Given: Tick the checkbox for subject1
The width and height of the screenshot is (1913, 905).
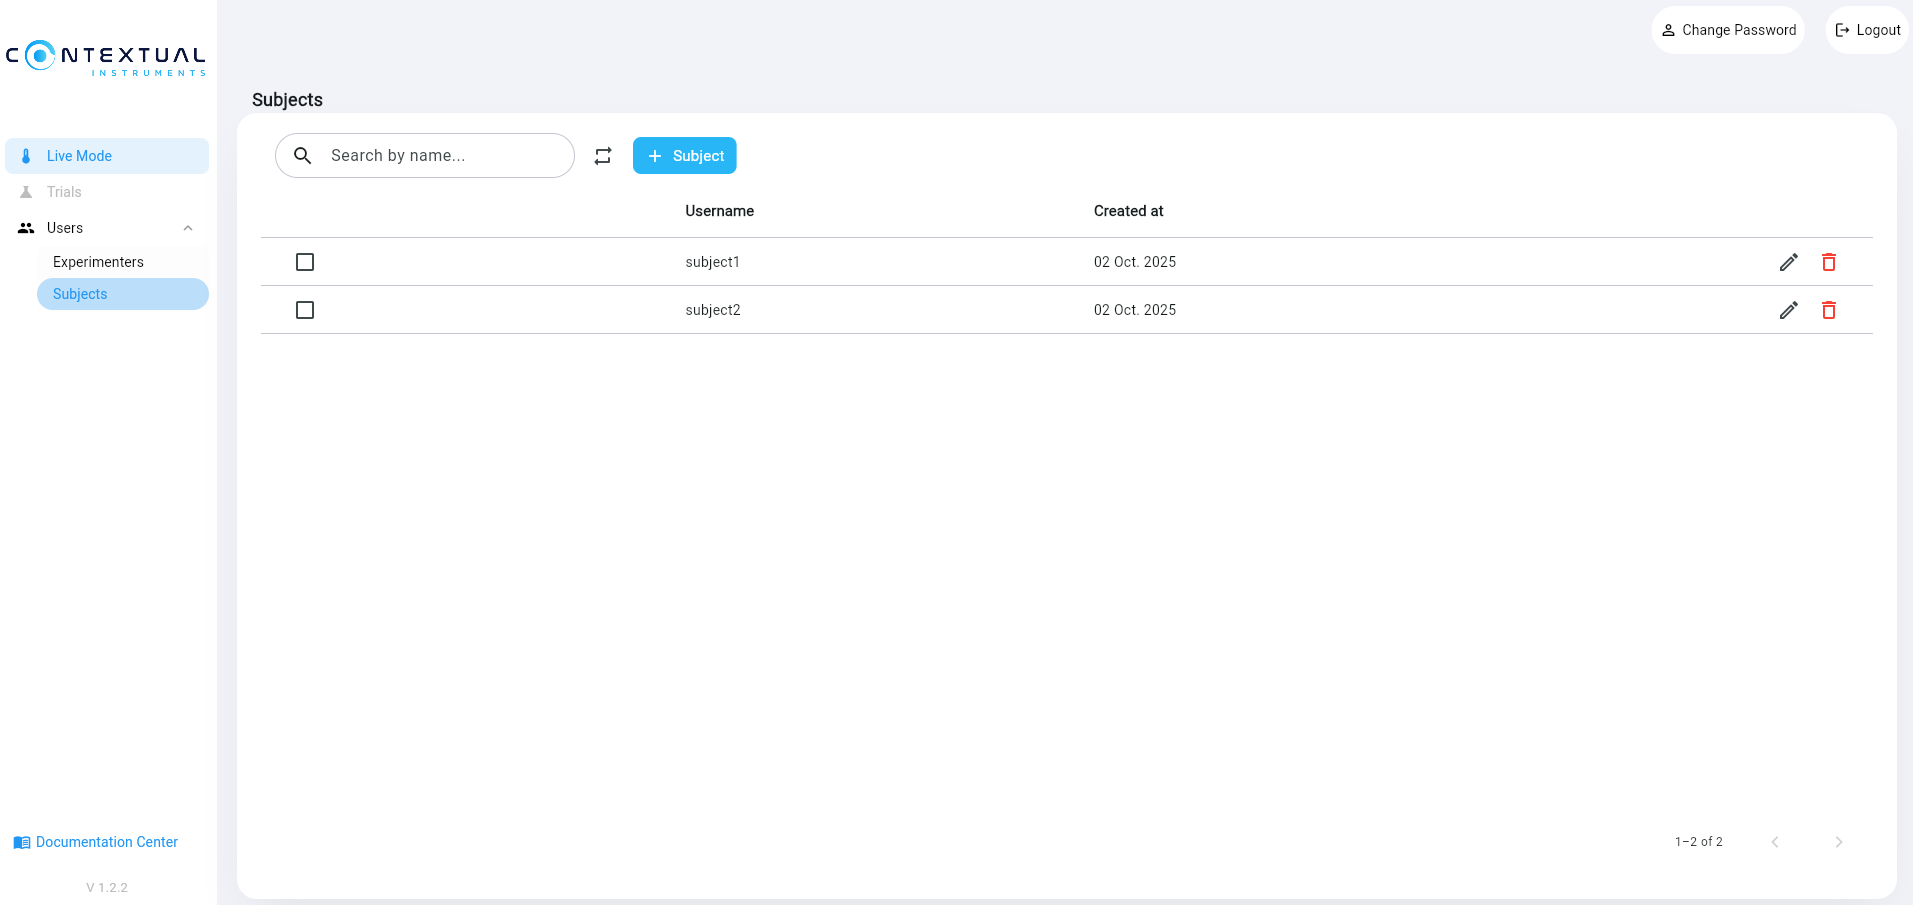Looking at the screenshot, I should pos(305,262).
